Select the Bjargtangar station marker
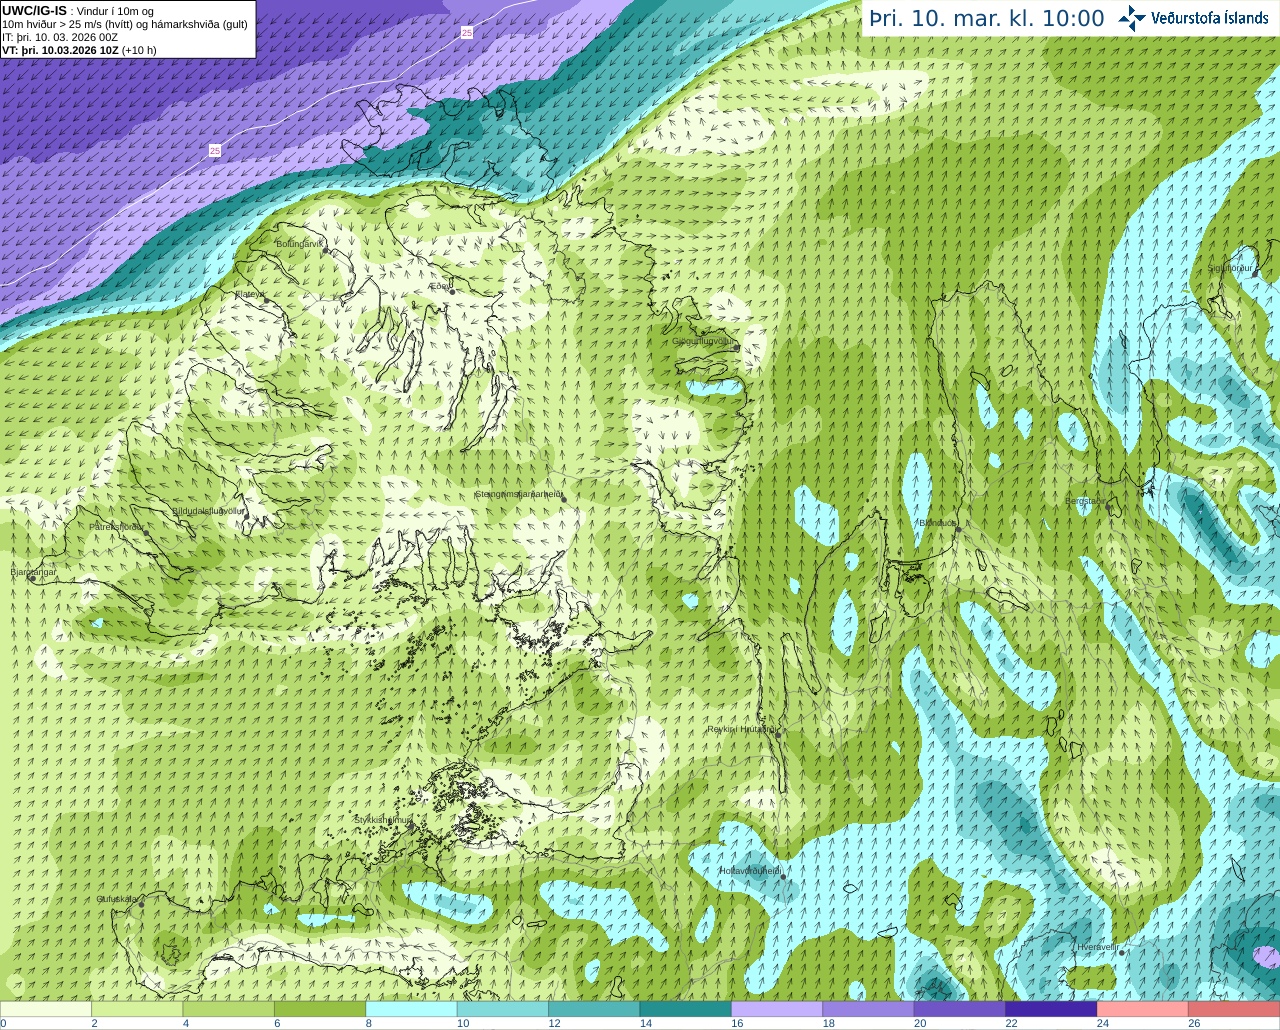Image resolution: width=1280 pixels, height=1030 pixels. pyautogui.click(x=32, y=579)
